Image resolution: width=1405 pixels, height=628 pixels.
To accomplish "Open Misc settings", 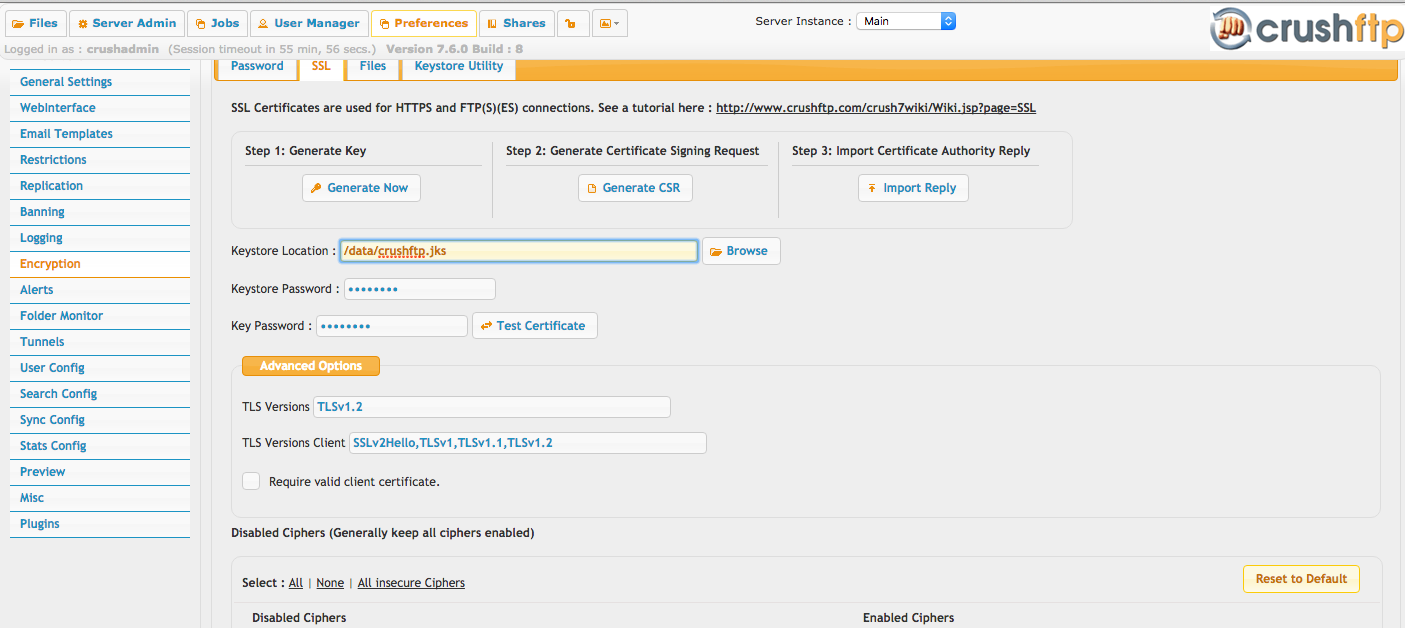I will (x=100, y=498).
